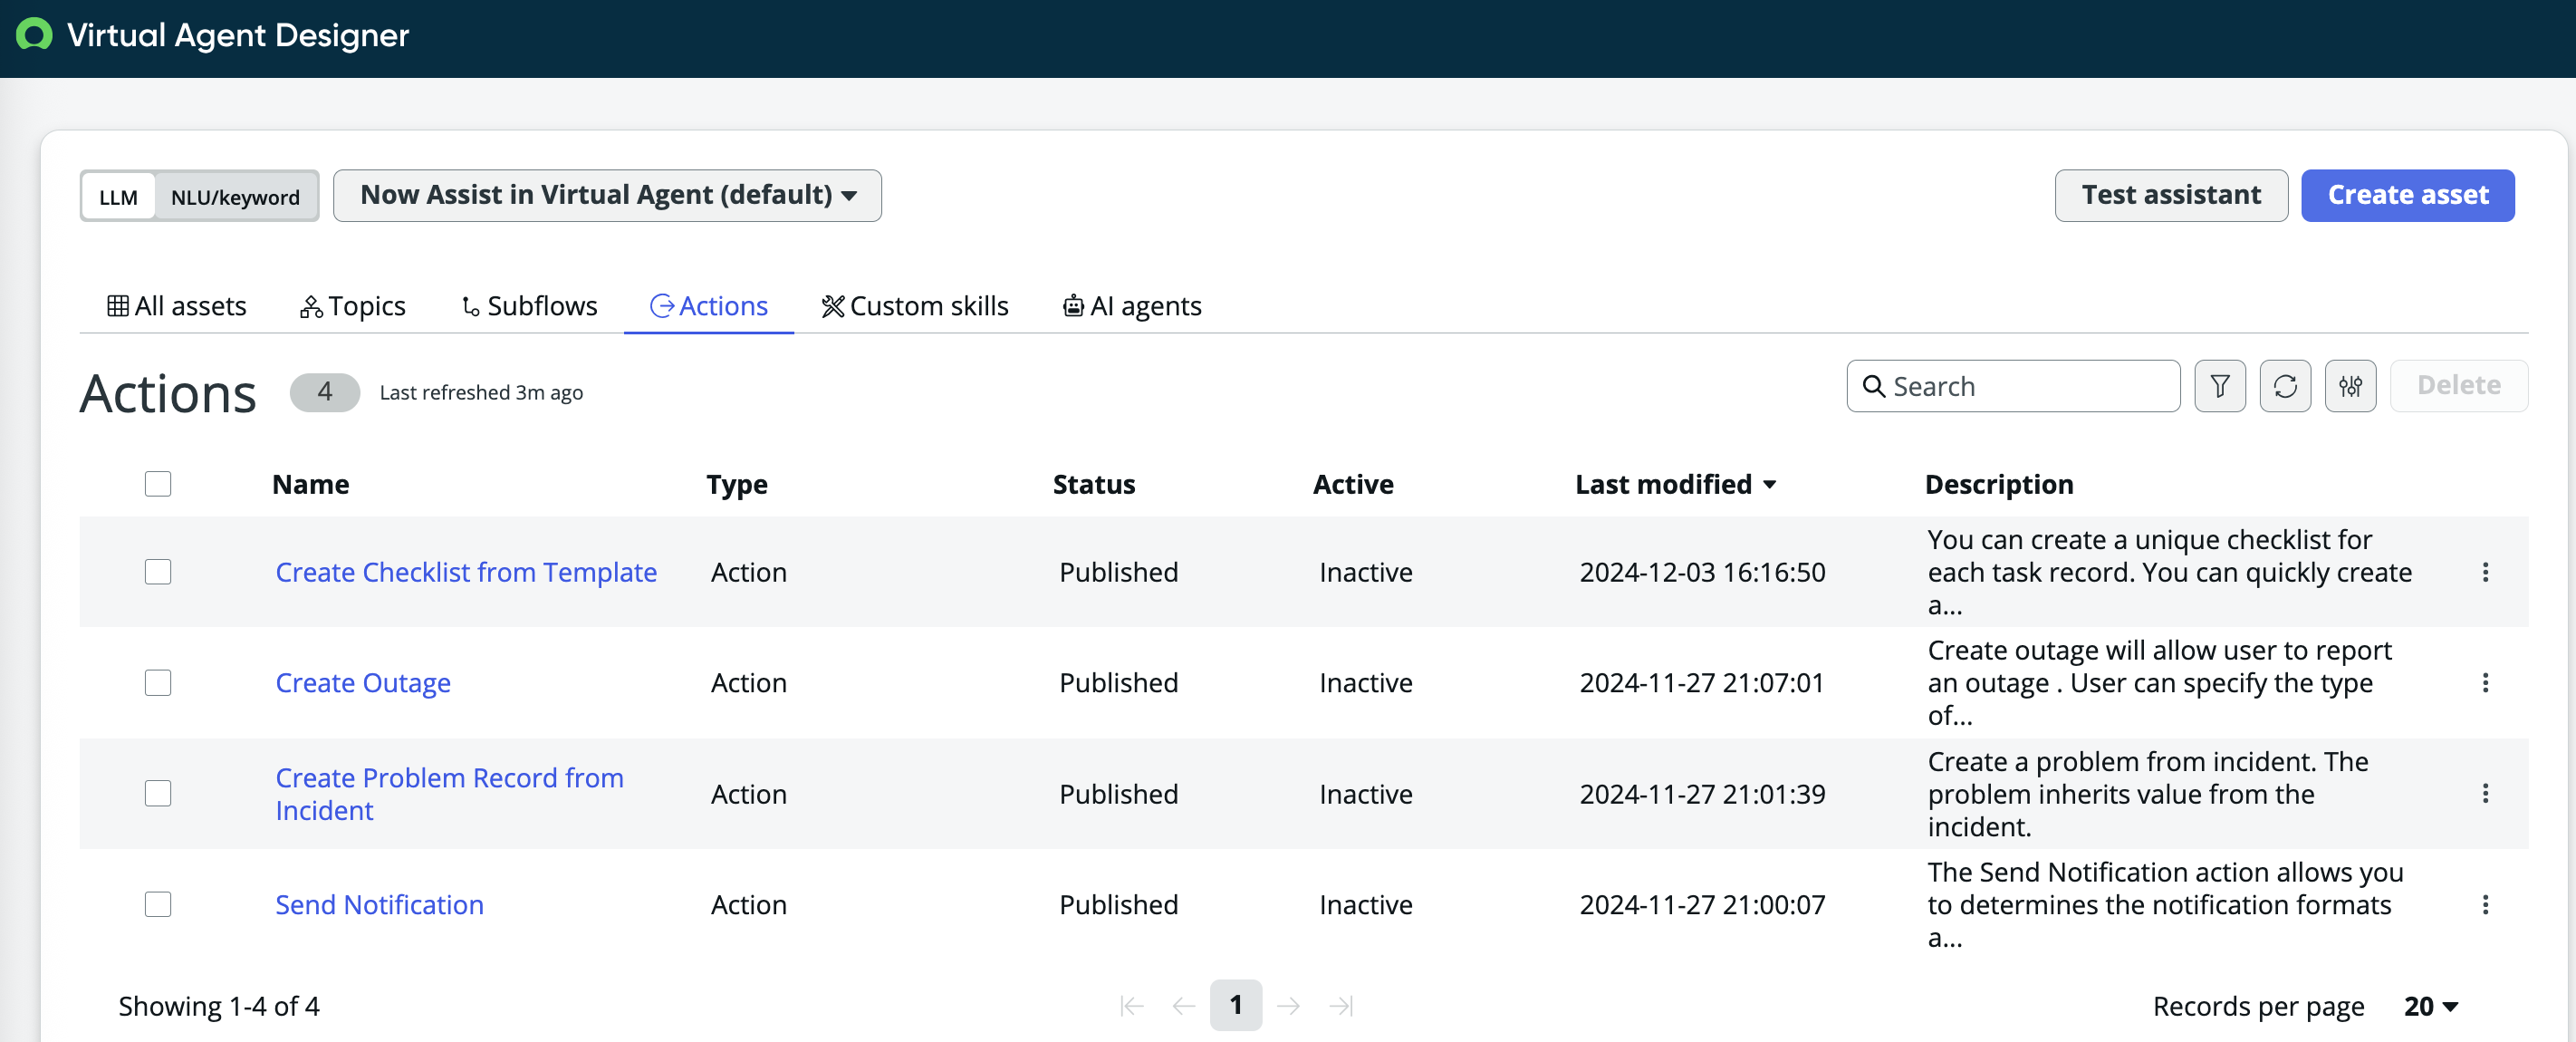Check the Create Problem Record from Incident row
Screen dimensions: 2576x1042
tap(158, 794)
